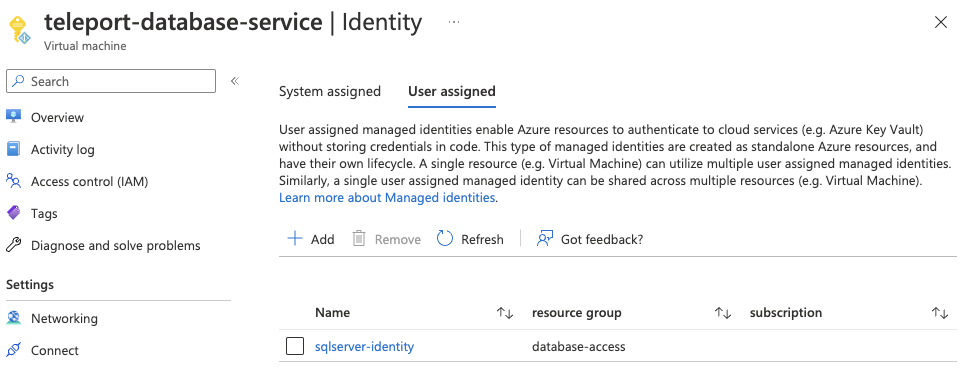Click Got feedback? label
Viewport: 965px width, 375px height.
602,240
